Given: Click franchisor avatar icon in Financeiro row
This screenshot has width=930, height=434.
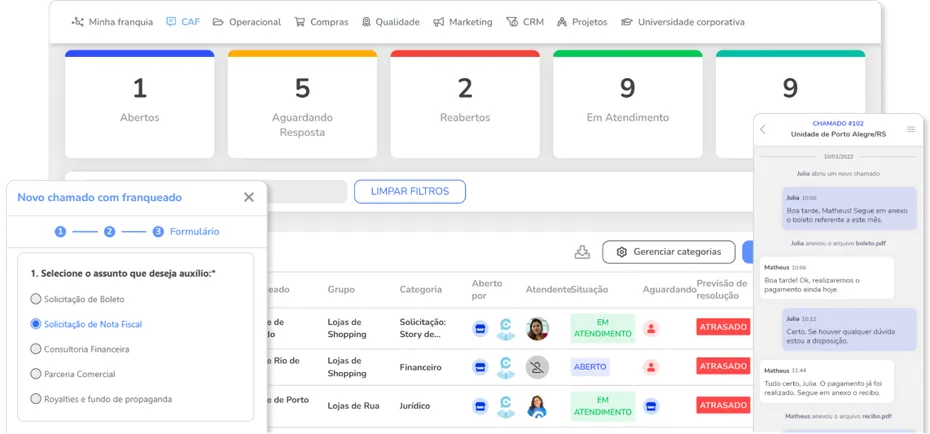Looking at the screenshot, I should point(505,368).
